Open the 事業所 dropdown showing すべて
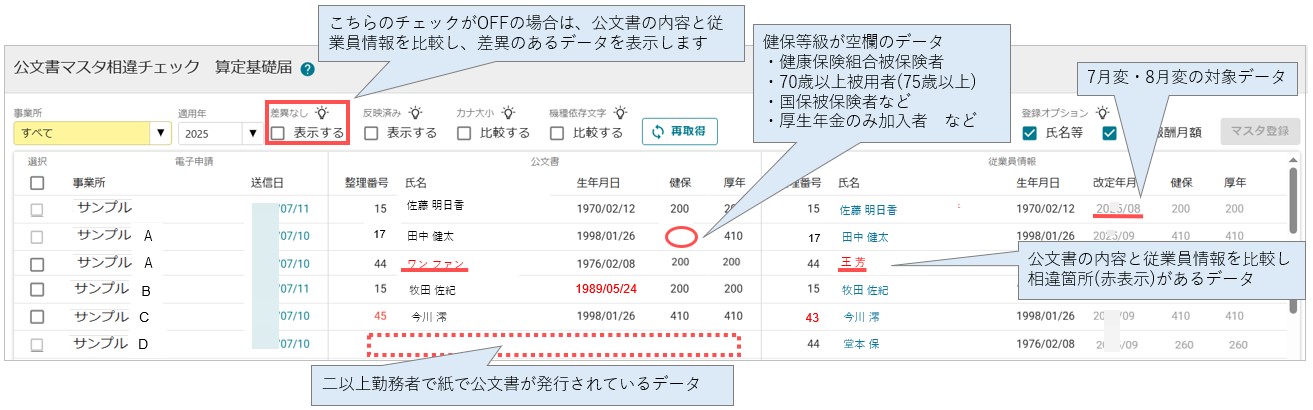The height and width of the screenshot is (410, 1313). (92, 132)
